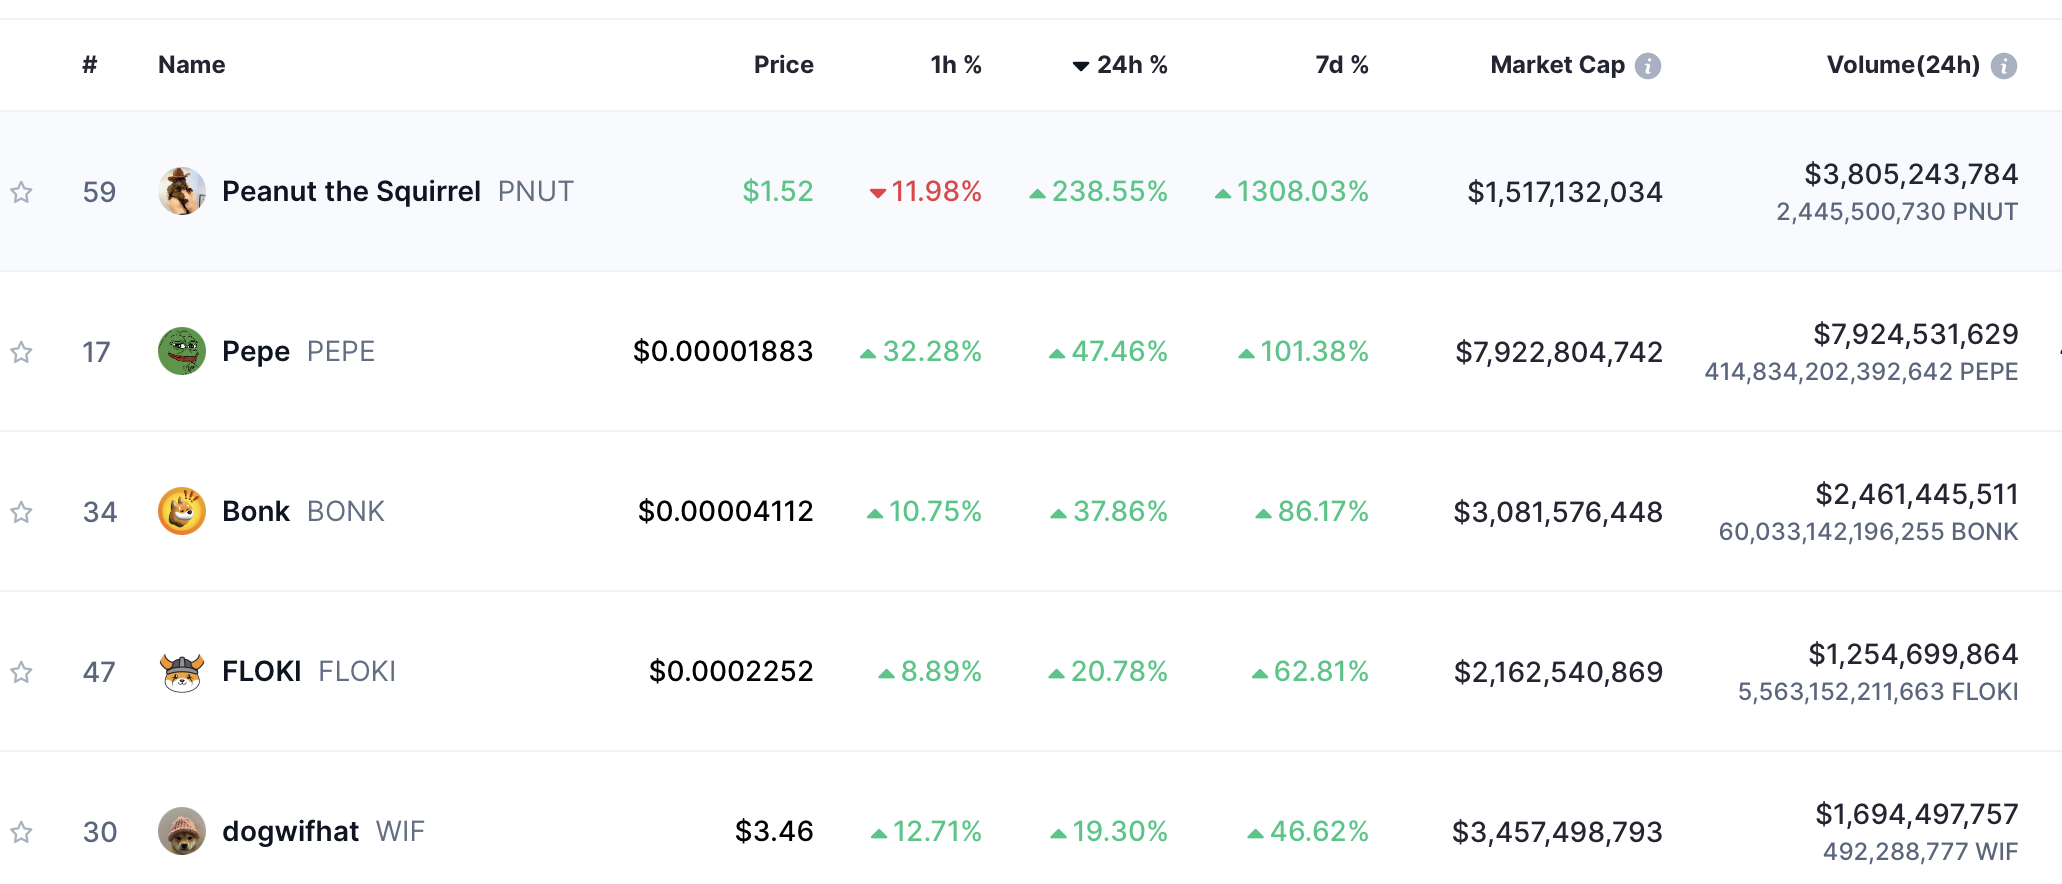Click Pepe's 24h volume amount
2062x884 pixels.
pos(1915,334)
